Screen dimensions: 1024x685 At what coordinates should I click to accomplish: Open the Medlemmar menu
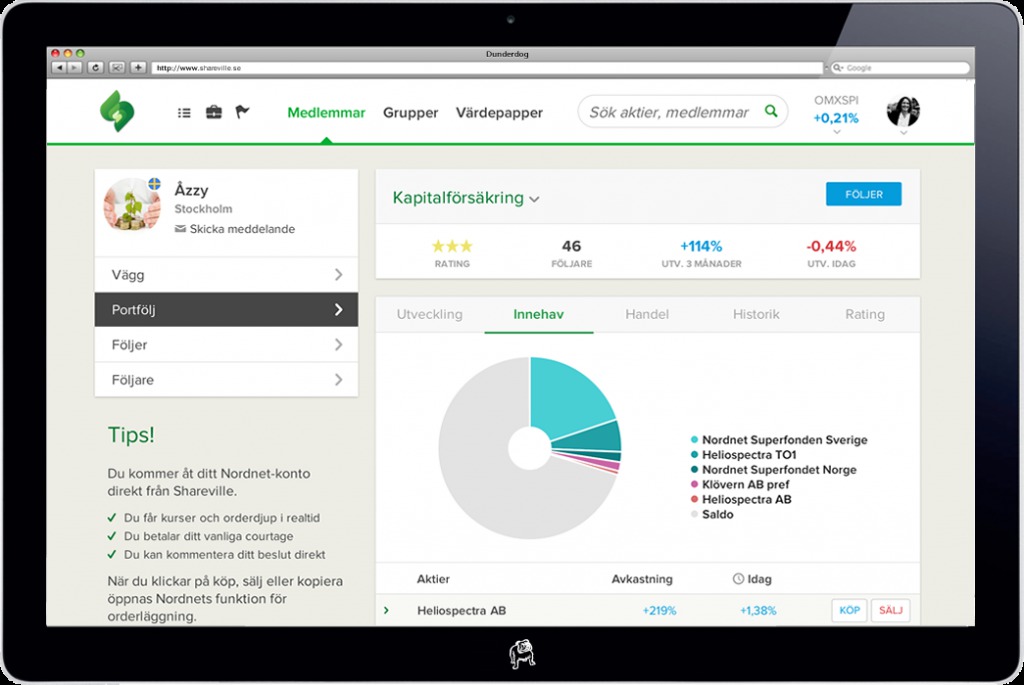pos(326,112)
